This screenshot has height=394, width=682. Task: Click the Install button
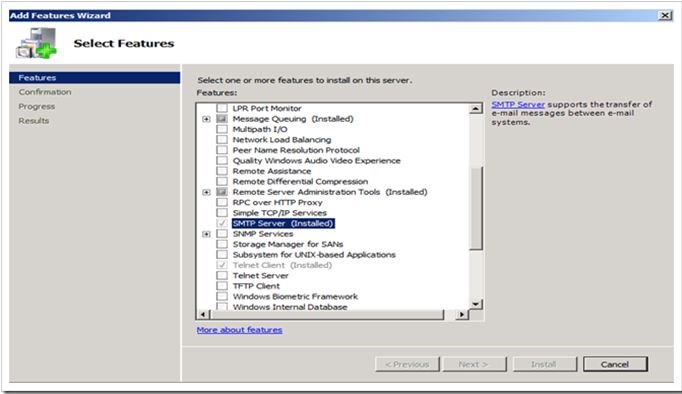544,364
